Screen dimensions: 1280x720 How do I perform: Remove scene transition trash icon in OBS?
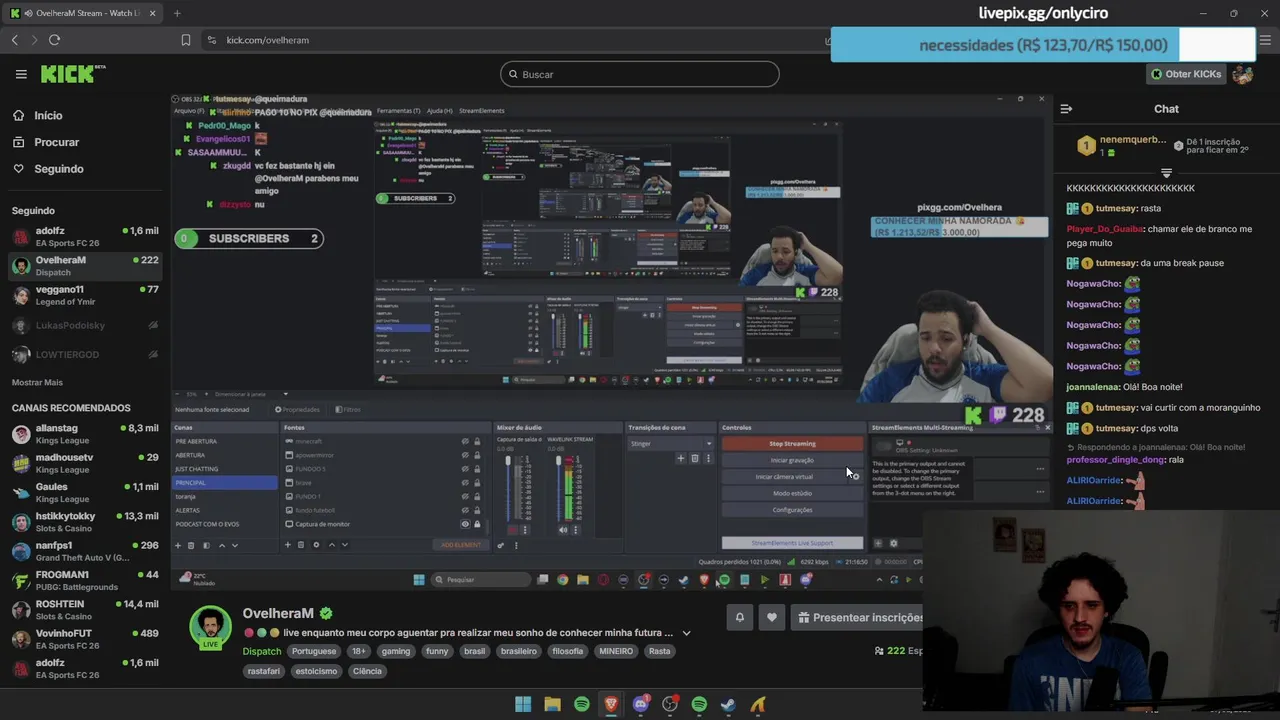[x=695, y=458]
